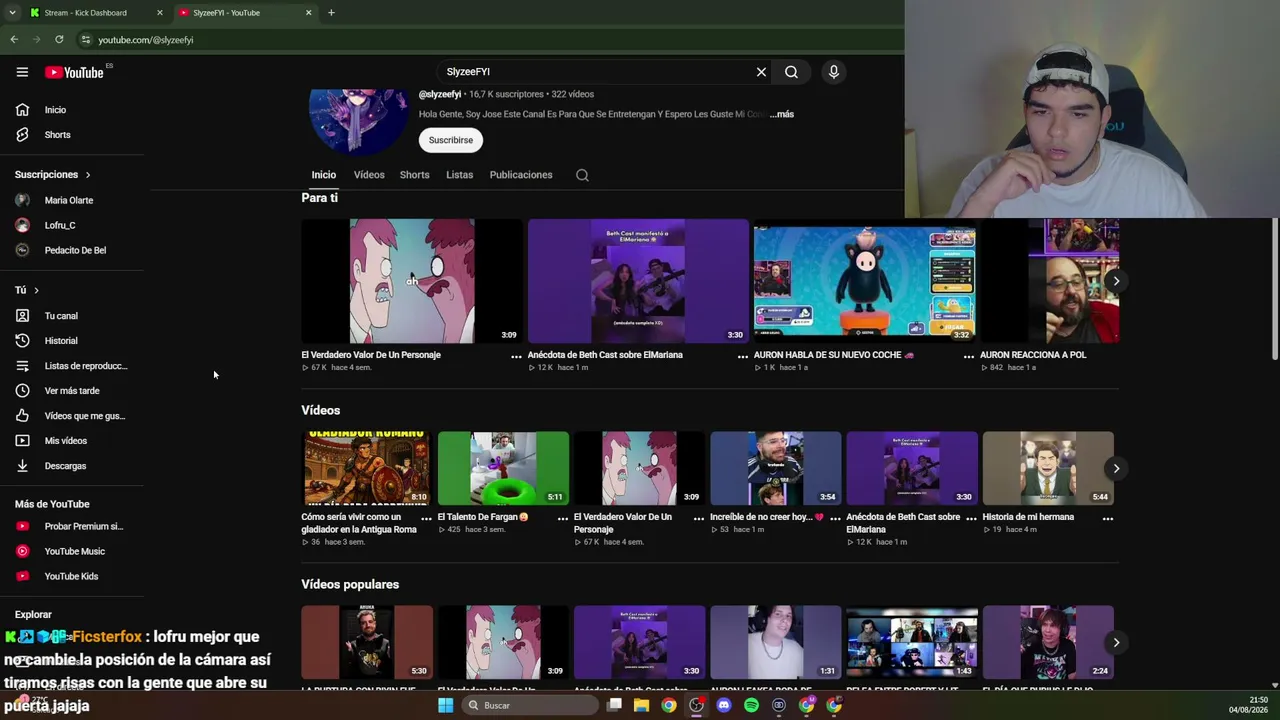Open YouTube Kids from the sidebar
1280x720 pixels.
click(72, 576)
